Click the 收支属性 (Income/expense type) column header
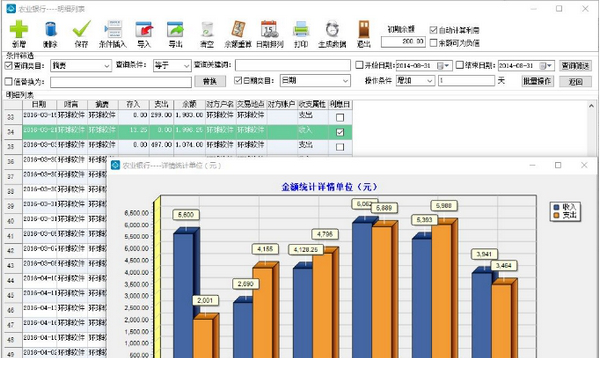This screenshot has height=372, width=600. [313, 104]
